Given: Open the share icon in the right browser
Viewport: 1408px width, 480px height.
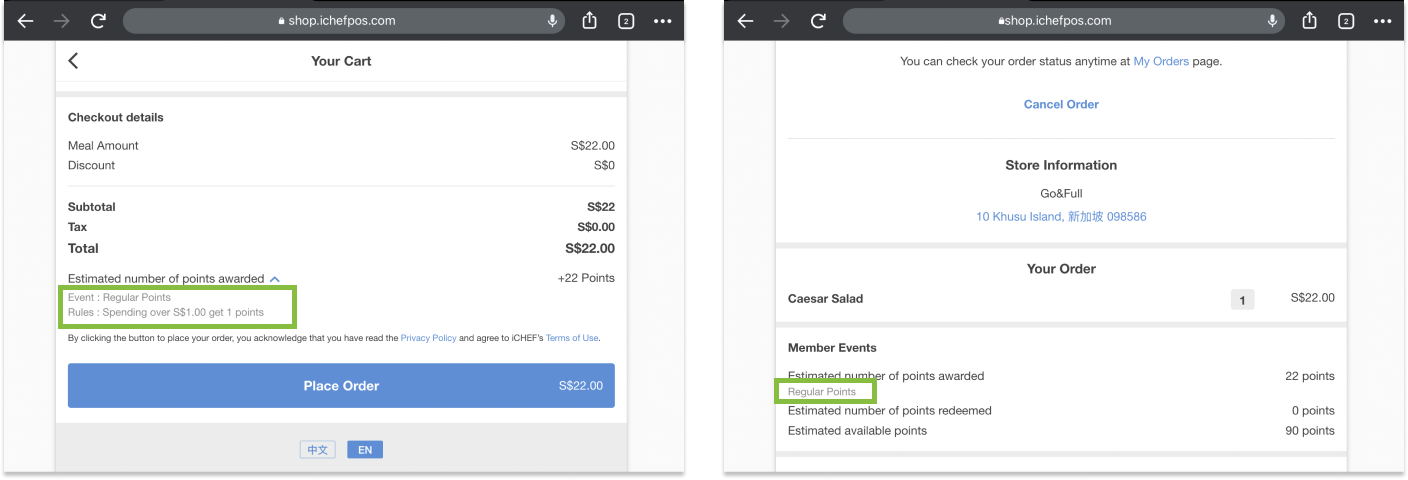Looking at the screenshot, I should 1310,21.
